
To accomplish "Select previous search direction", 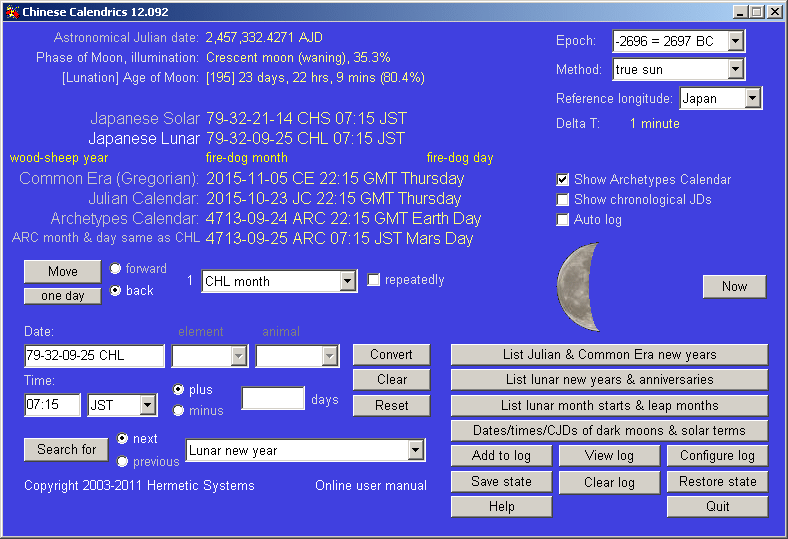I will (x=123, y=461).
